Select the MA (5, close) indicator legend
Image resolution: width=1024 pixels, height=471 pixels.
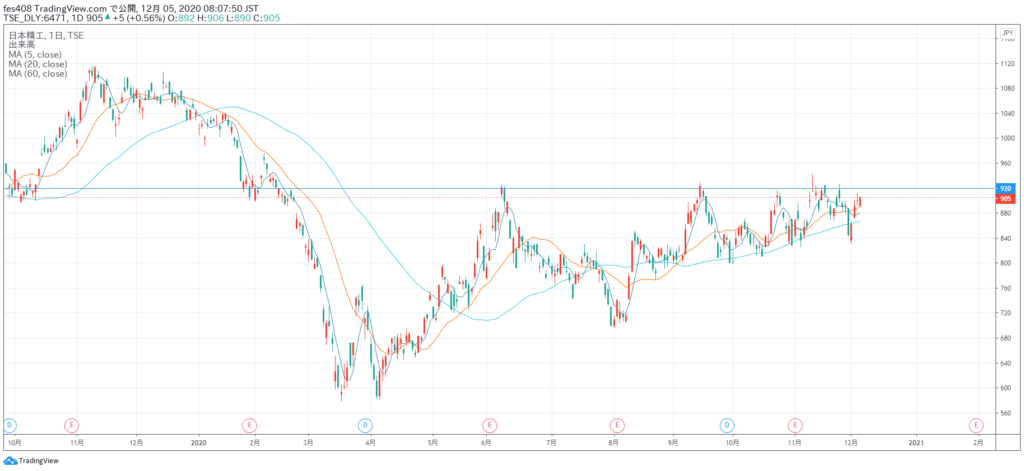point(37,55)
